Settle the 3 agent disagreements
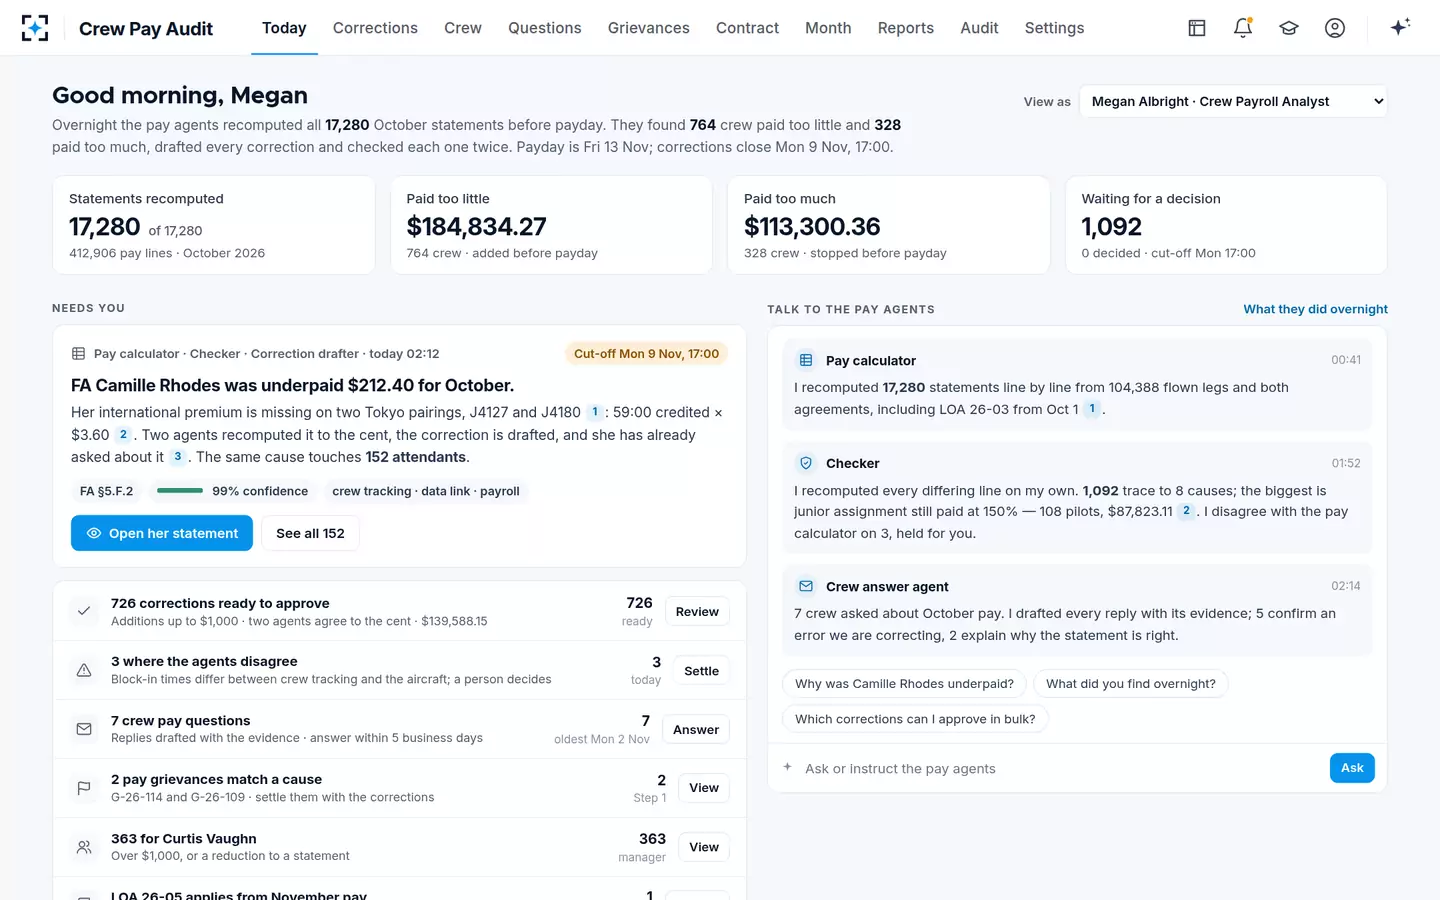This screenshot has width=1440, height=900. point(701,671)
